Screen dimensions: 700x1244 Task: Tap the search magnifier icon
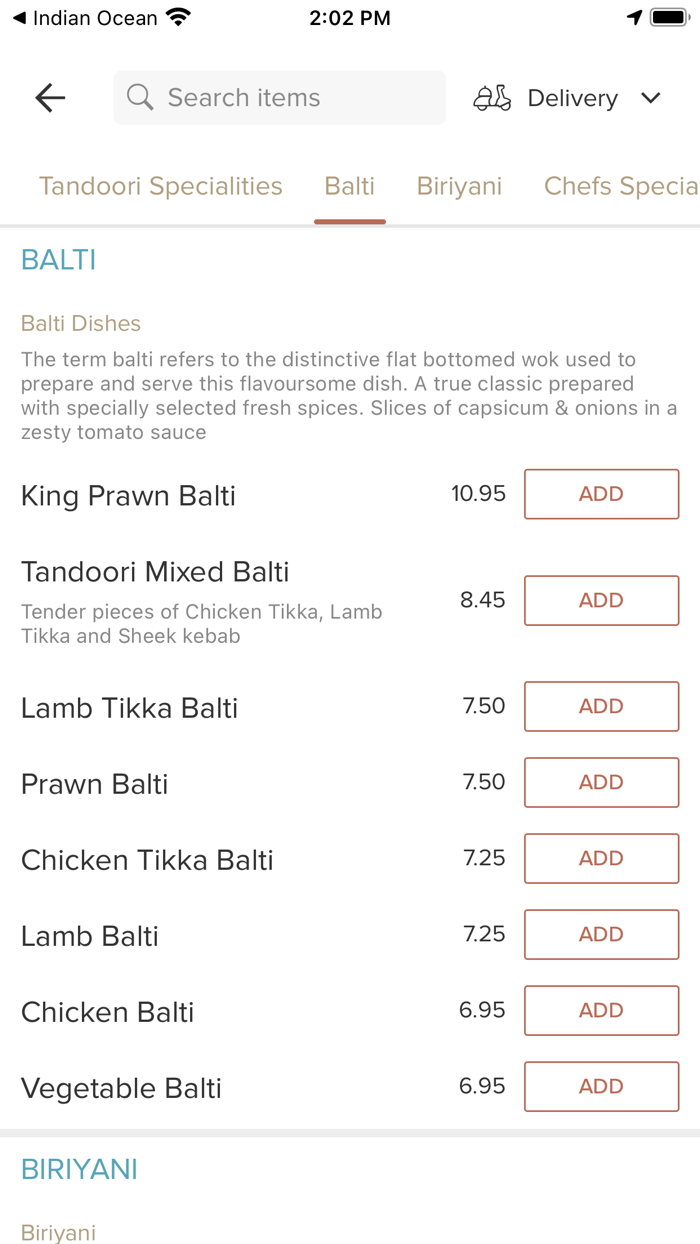141,97
